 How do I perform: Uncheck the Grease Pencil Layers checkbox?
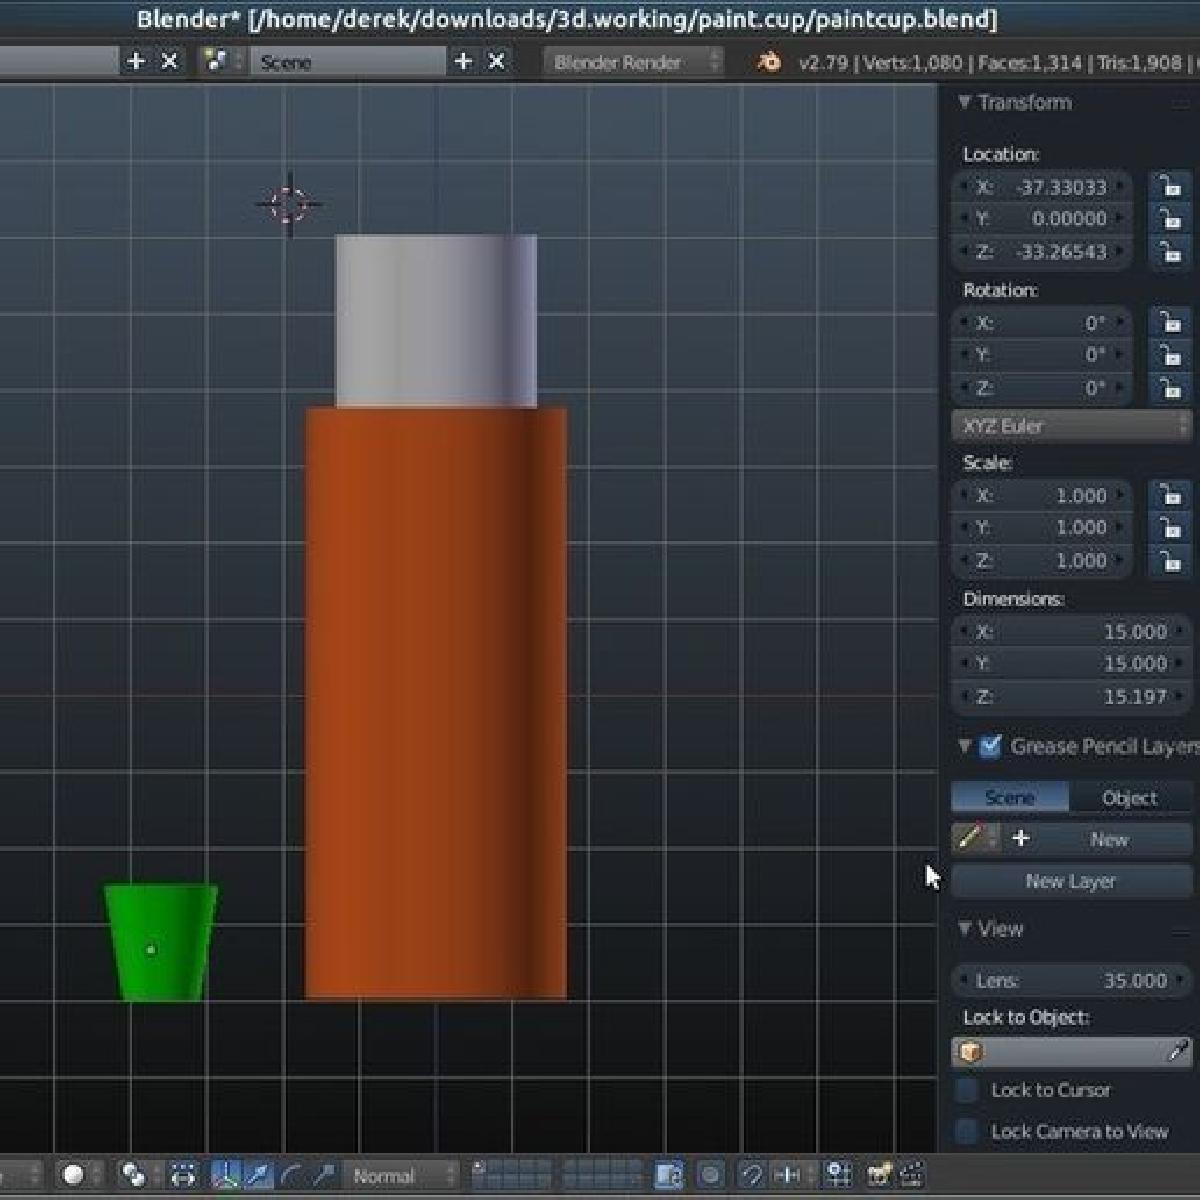(990, 746)
